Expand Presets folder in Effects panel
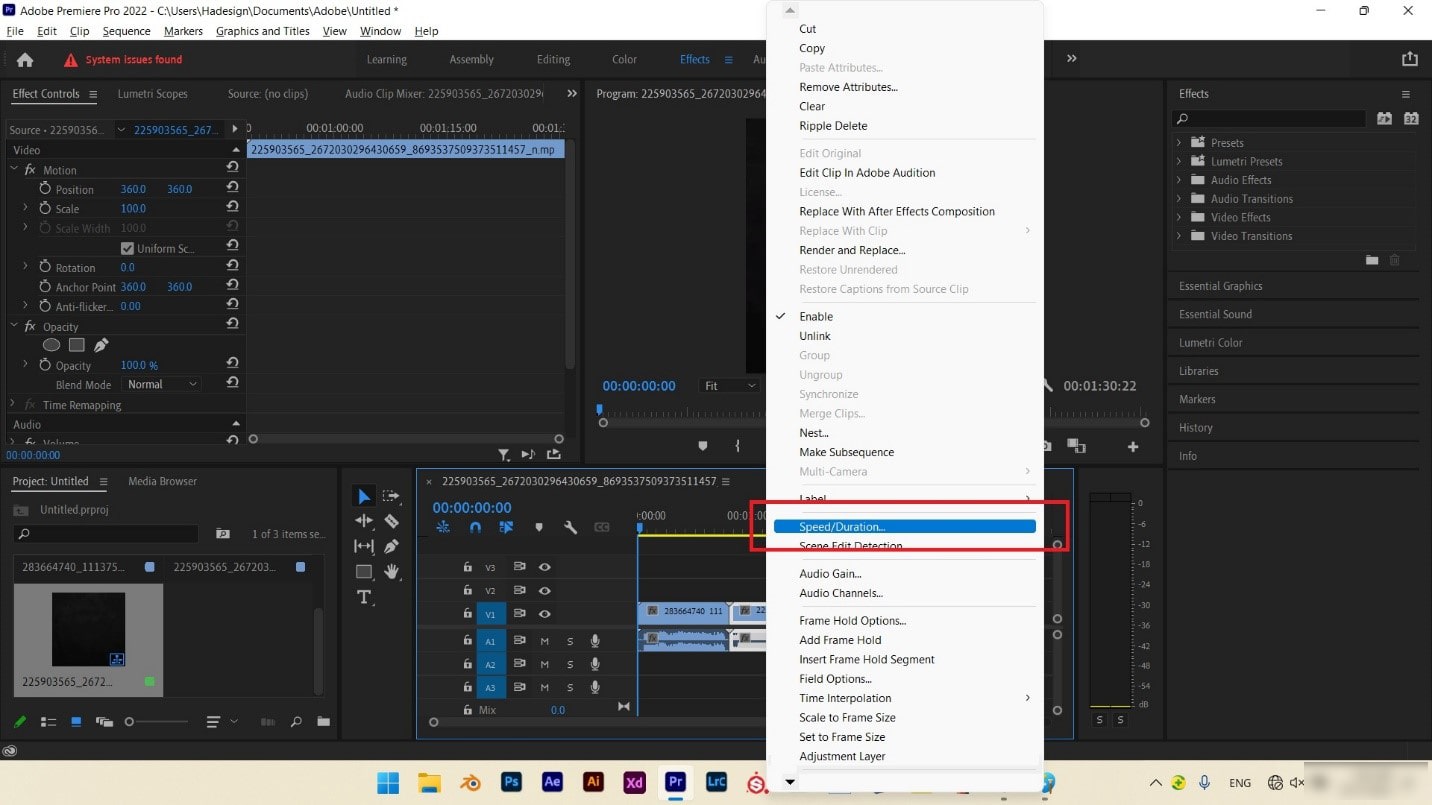Image resolution: width=1432 pixels, height=805 pixels. [x=1179, y=143]
